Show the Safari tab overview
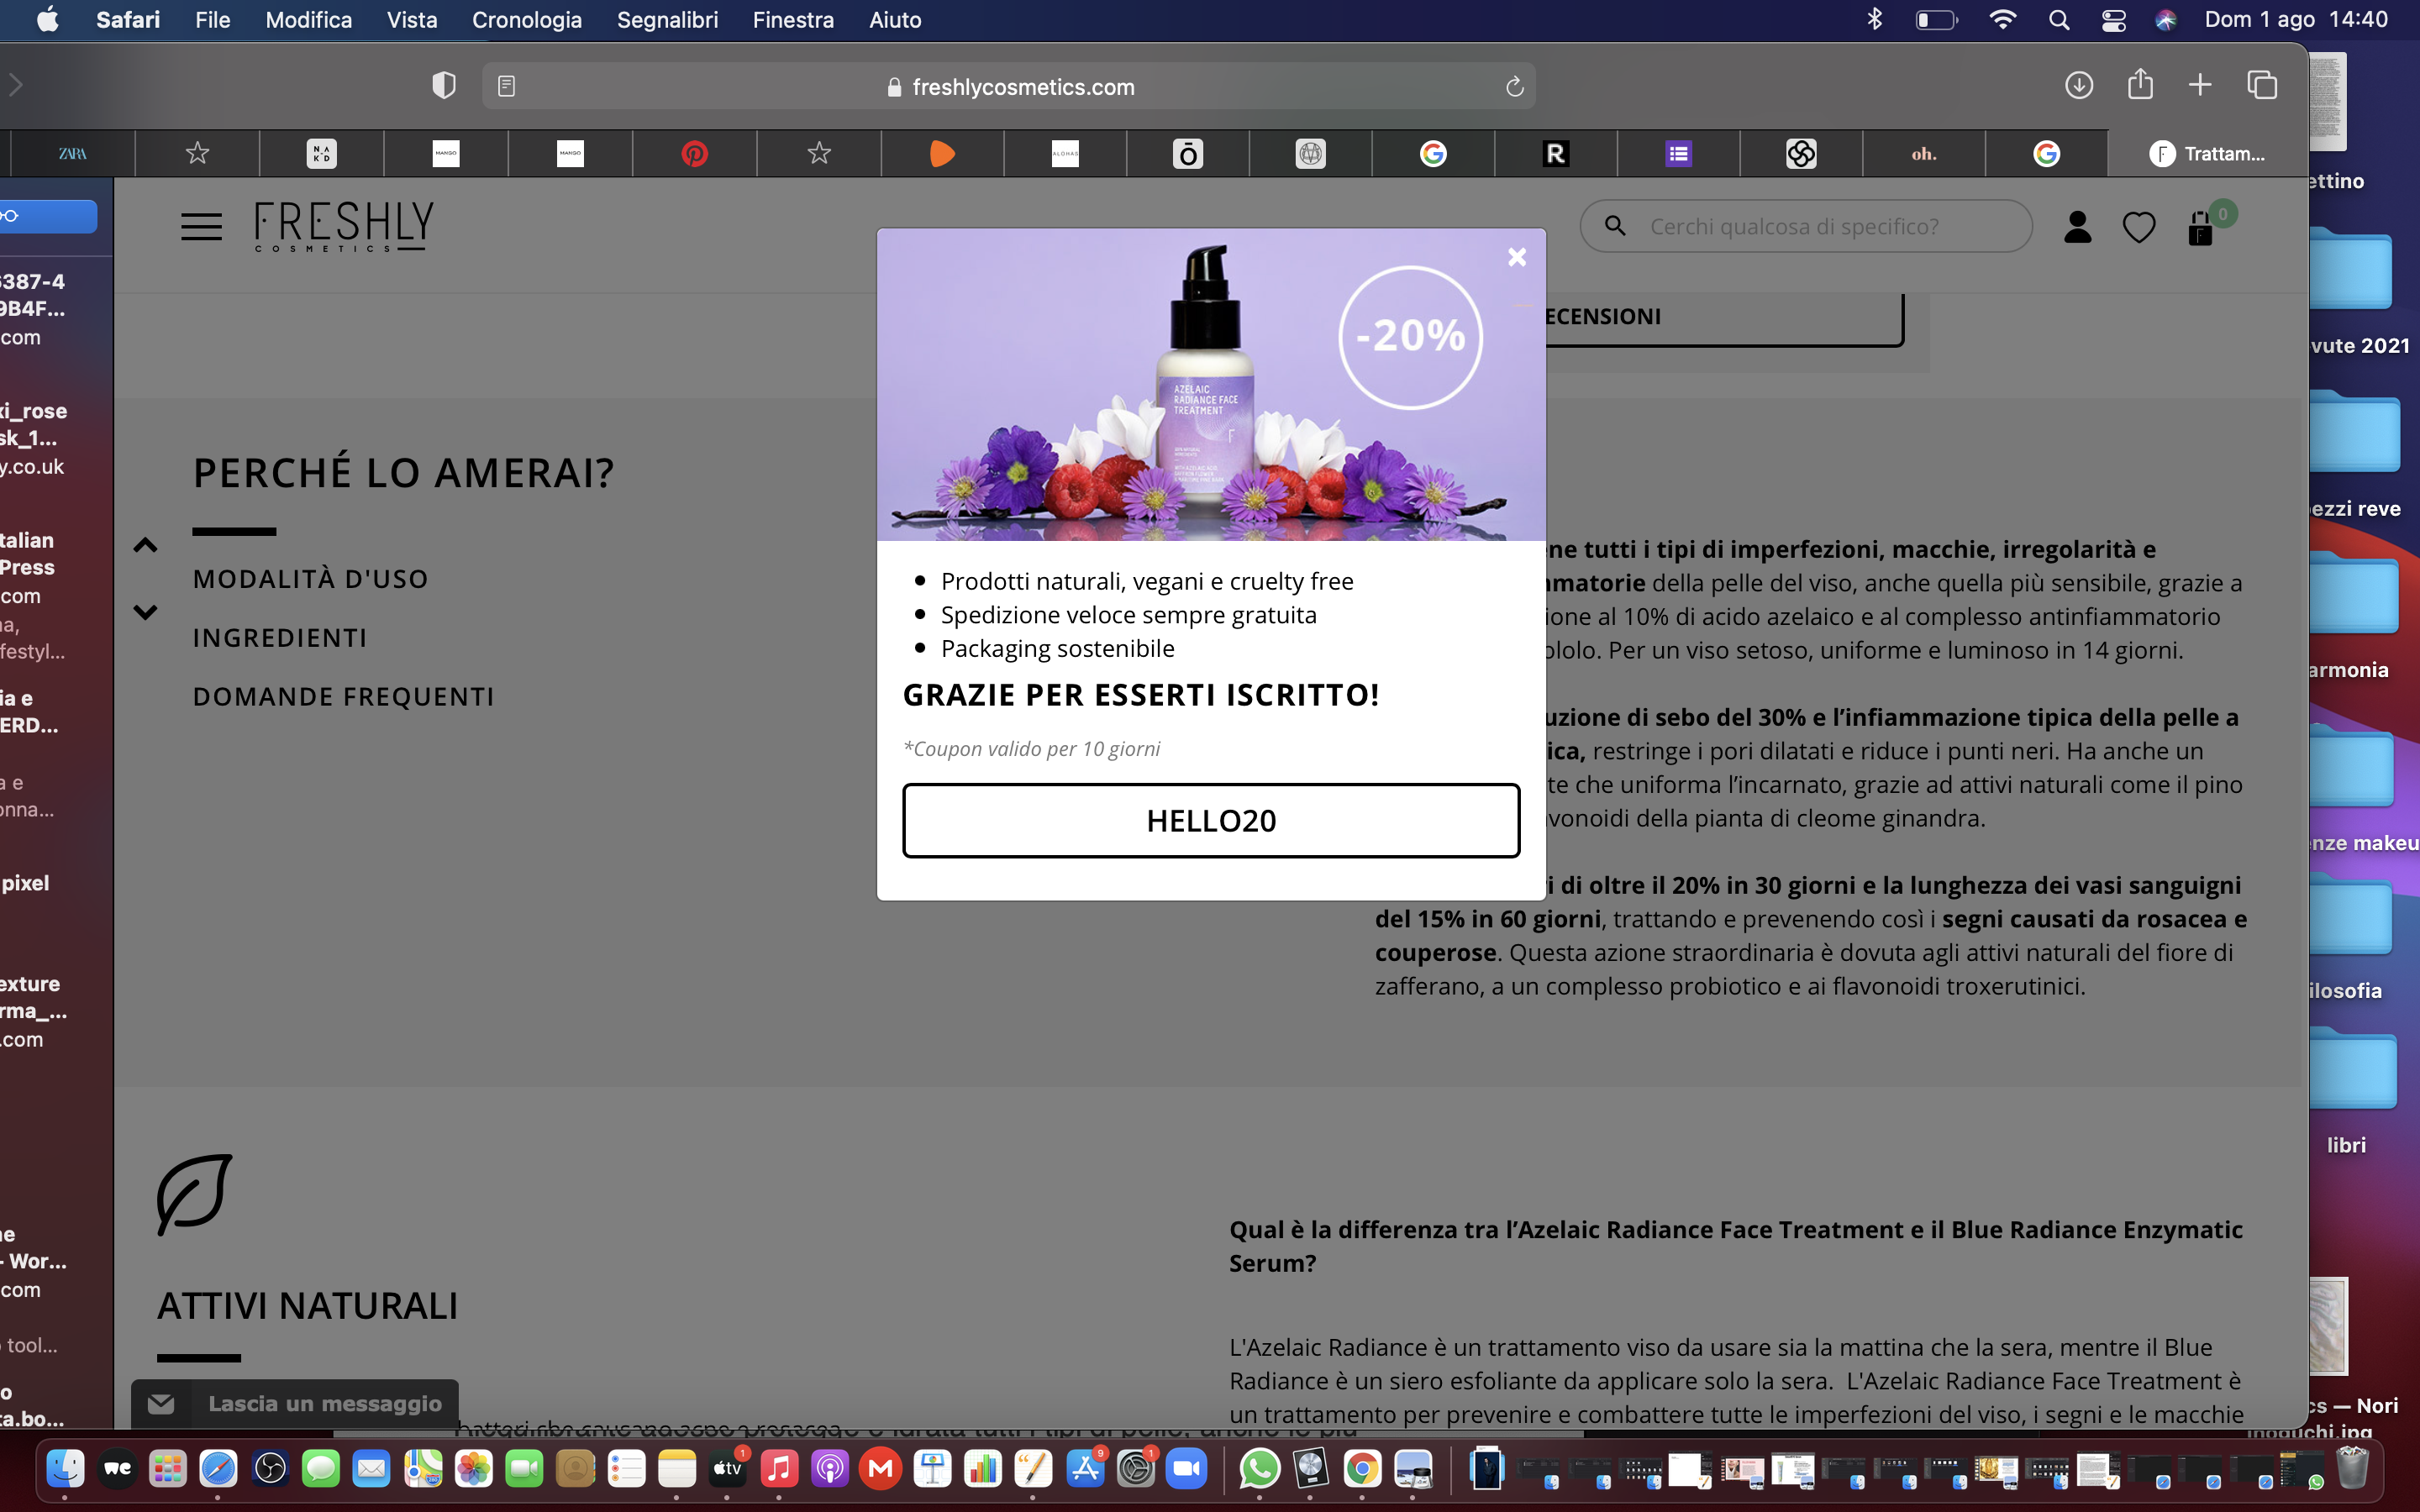 point(2261,85)
